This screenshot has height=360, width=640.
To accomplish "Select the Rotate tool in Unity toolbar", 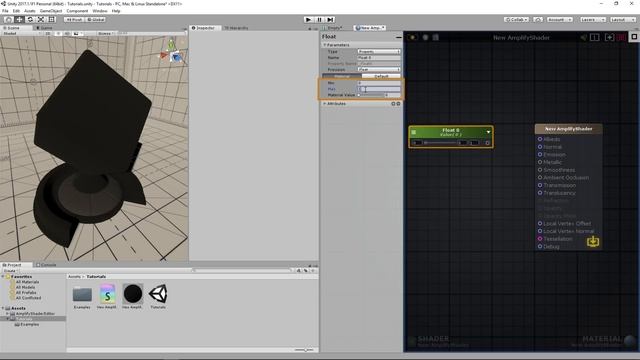I will click(x=30, y=20).
